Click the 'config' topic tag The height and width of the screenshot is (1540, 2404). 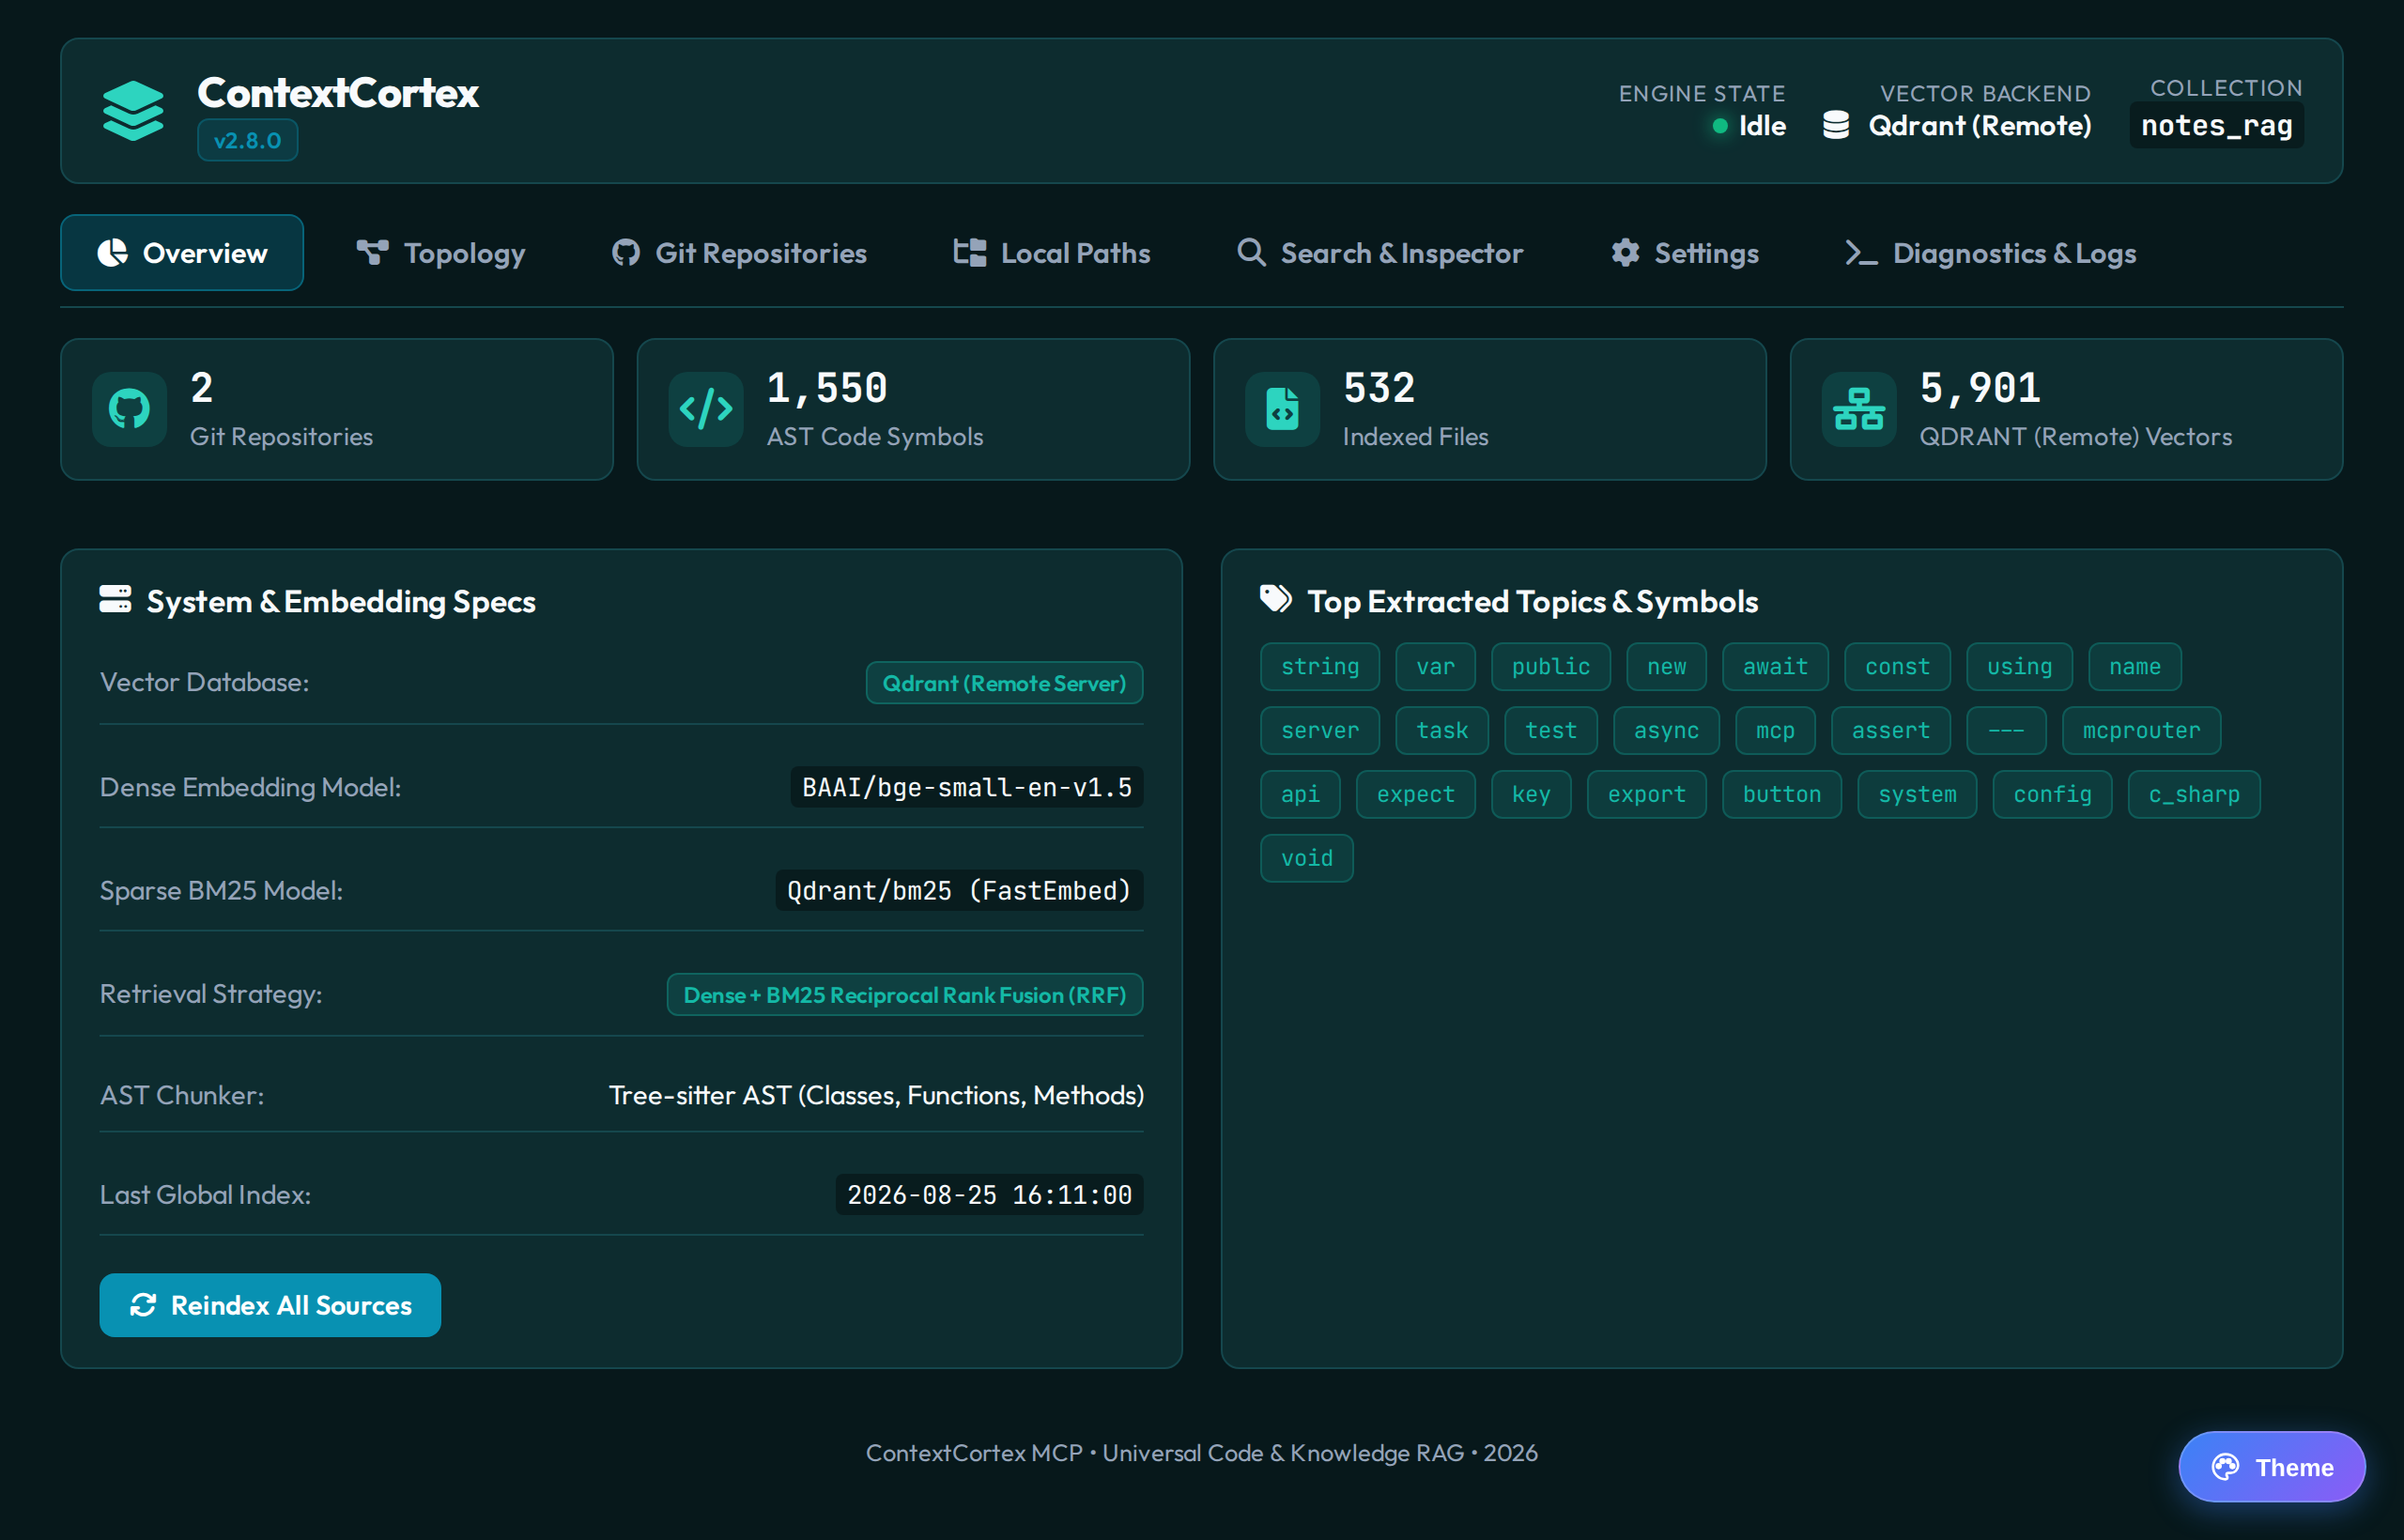click(2052, 795)
